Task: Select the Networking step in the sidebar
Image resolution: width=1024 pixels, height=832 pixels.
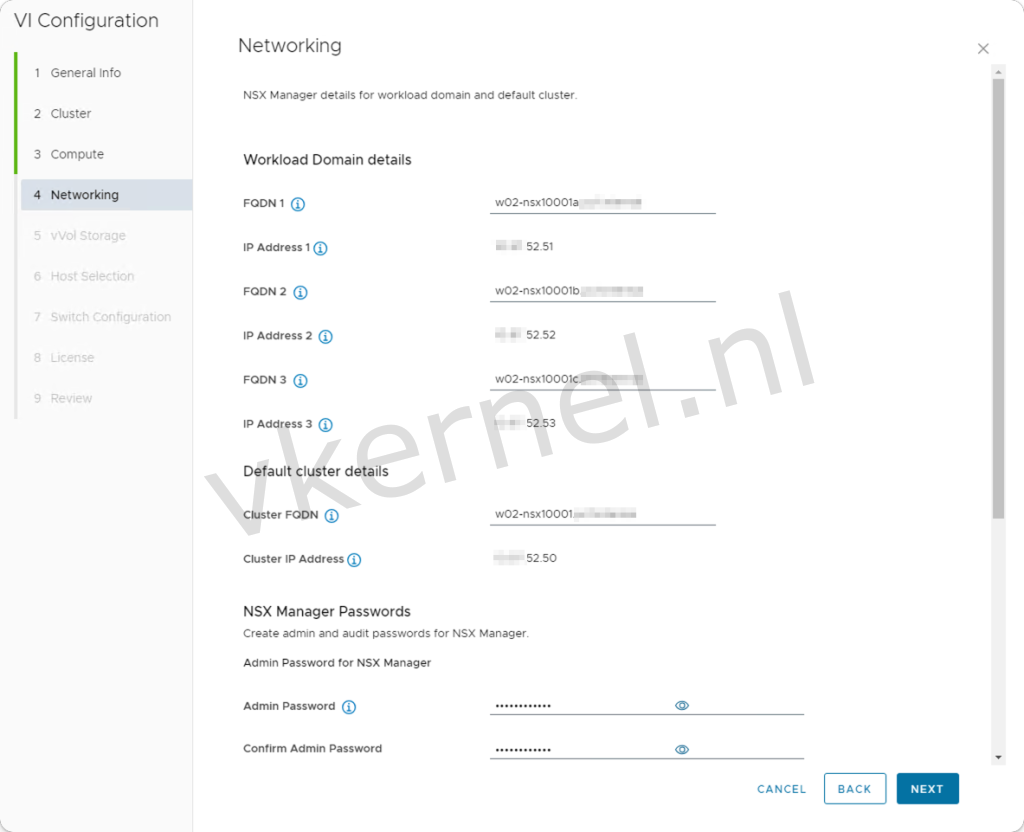Action: coord(87,195)
